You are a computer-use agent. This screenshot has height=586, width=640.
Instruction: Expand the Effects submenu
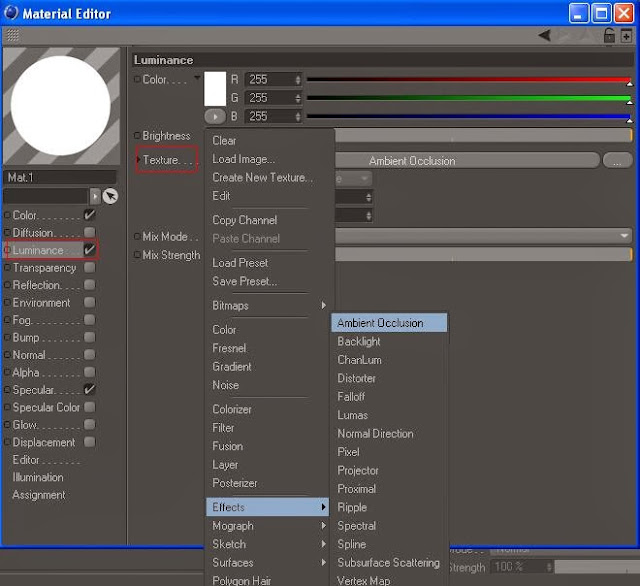[x=267, y=507]
